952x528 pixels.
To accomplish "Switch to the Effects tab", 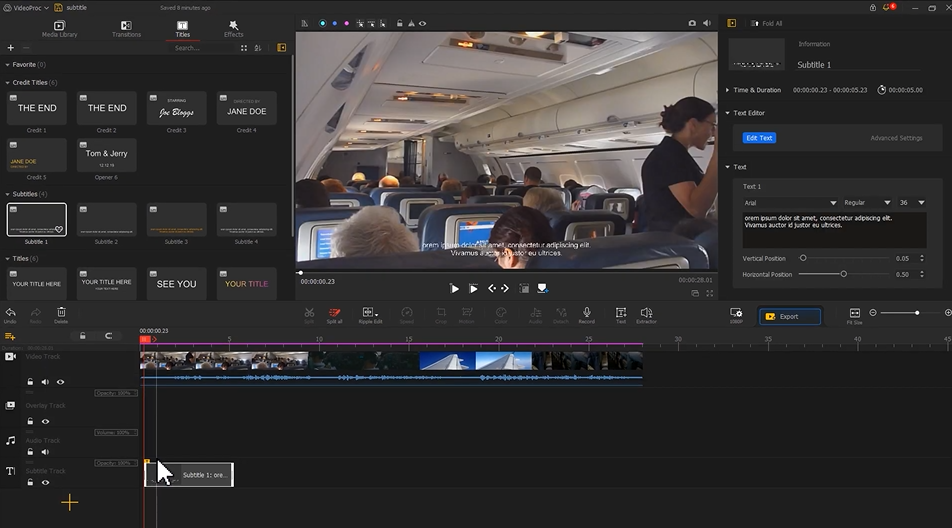I will point(233,29).
